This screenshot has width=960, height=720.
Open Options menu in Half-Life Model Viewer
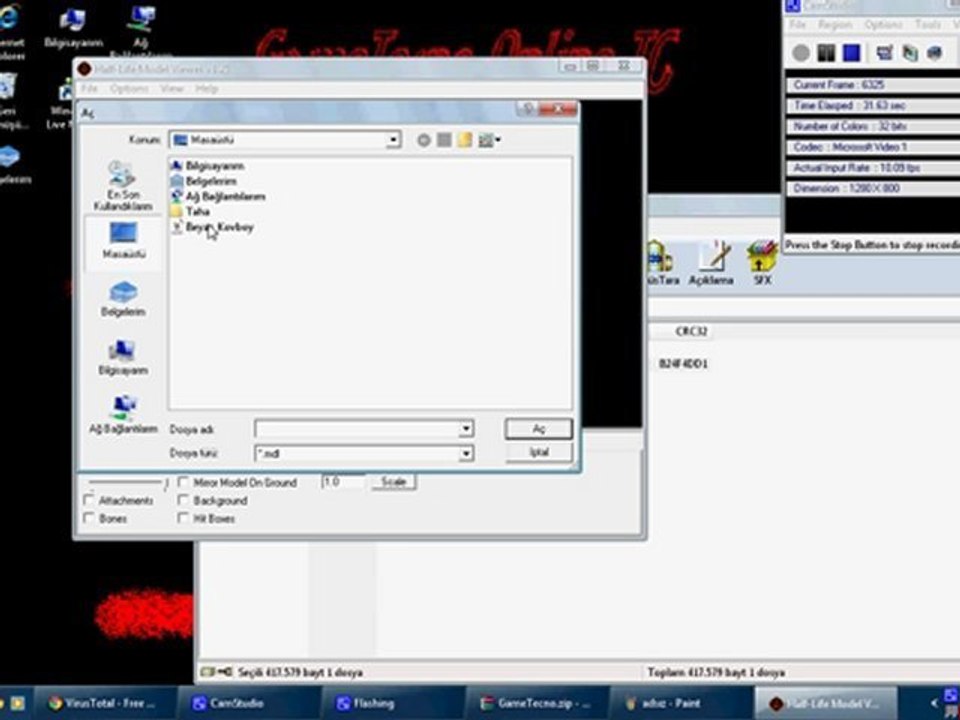tap(129, 89)
